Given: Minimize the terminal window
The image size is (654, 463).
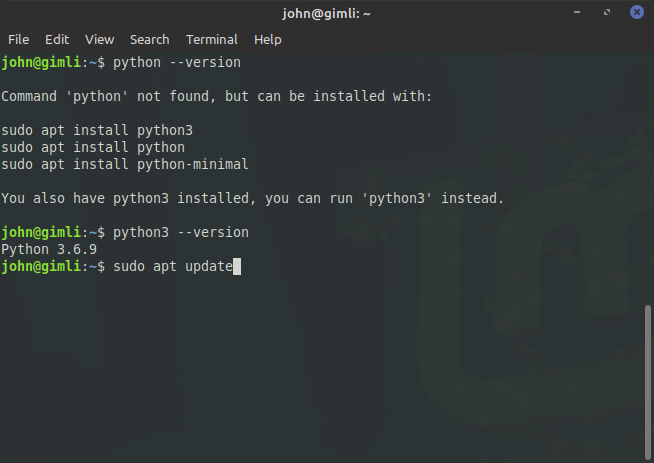Looking at the screenshot, I should tap(577, 12).
